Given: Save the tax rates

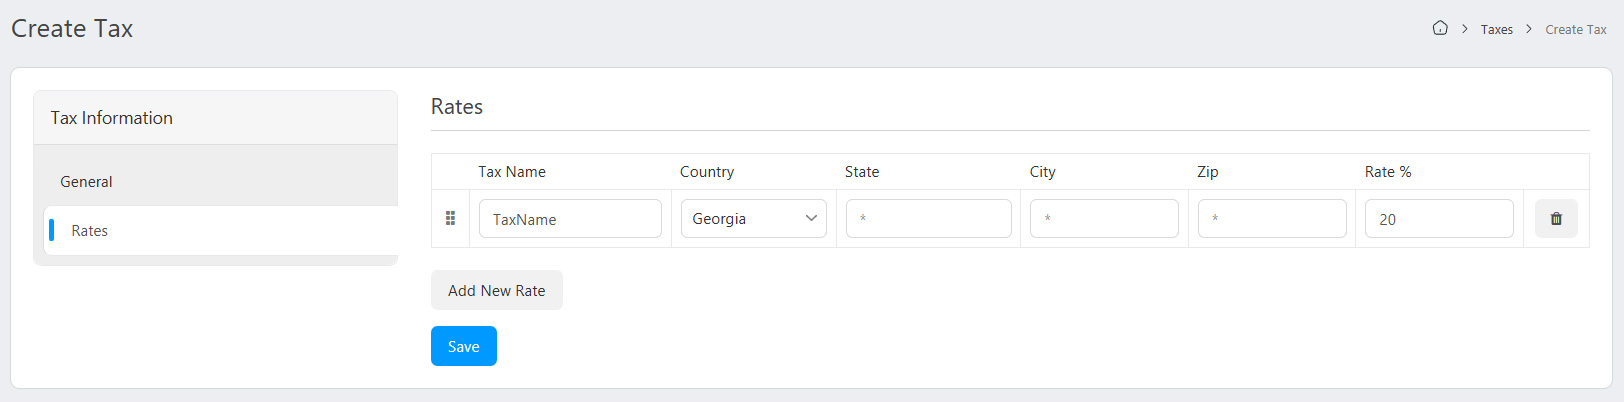Looking at the screenshot, I should 463,346.
